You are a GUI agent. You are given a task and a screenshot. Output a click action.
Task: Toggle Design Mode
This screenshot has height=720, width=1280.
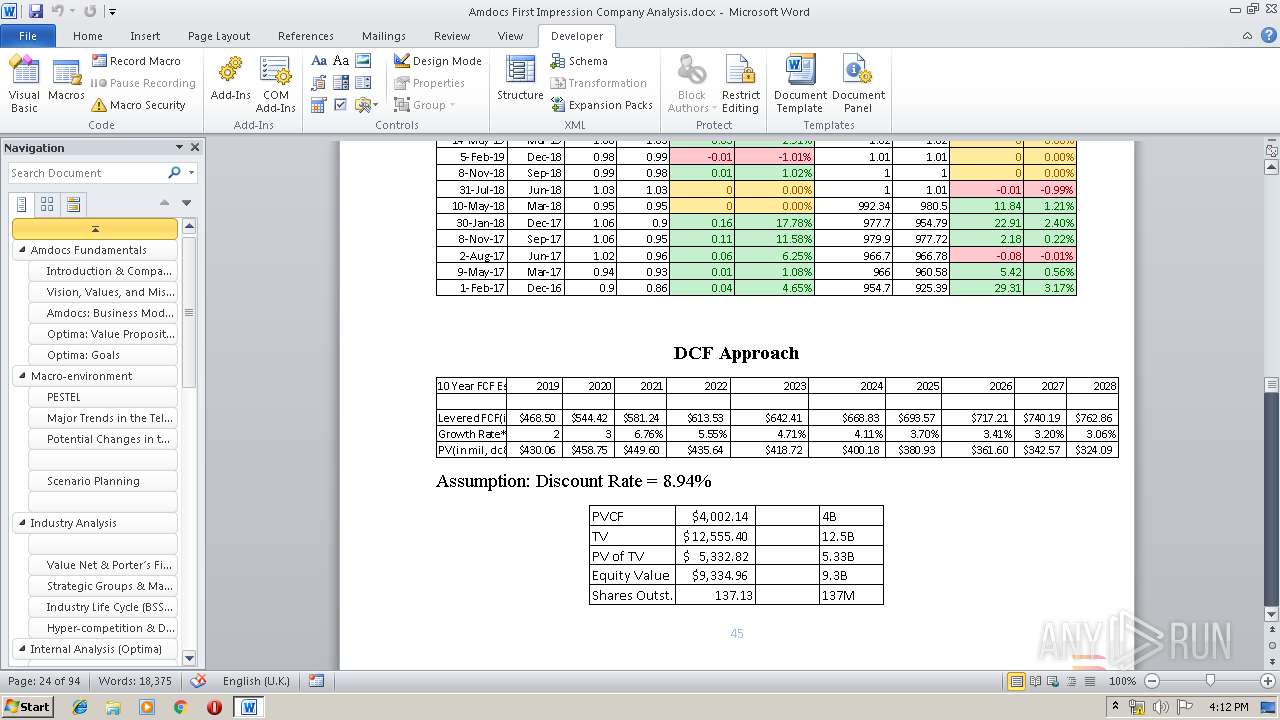pyautogui.click(x=437, y=61)
